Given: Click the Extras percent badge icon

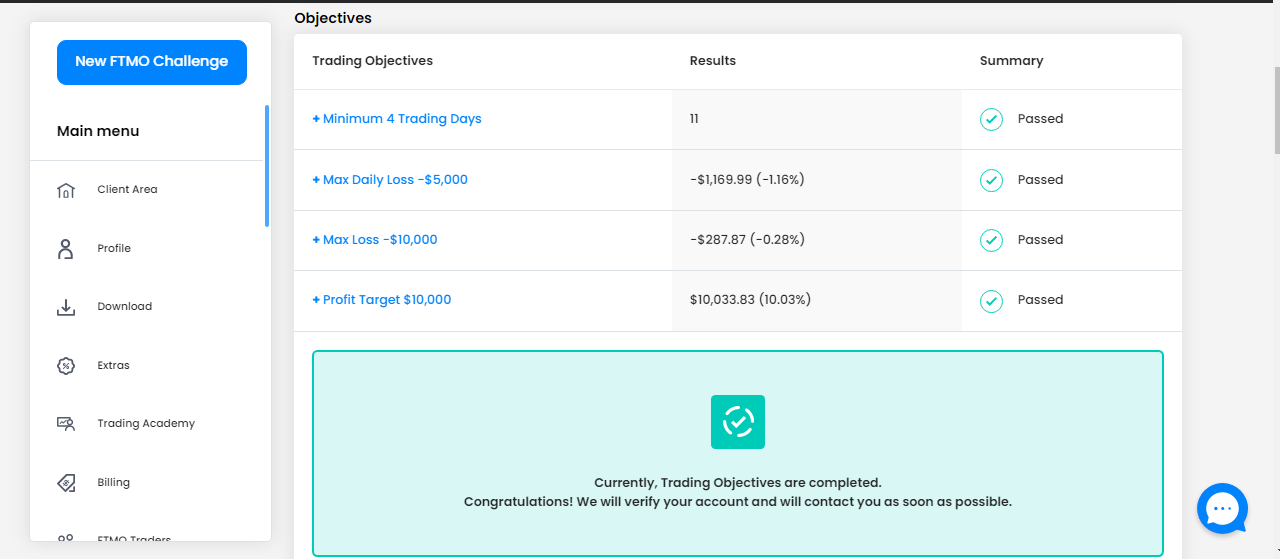Looking at the screenshot, I should coord(66,366).
